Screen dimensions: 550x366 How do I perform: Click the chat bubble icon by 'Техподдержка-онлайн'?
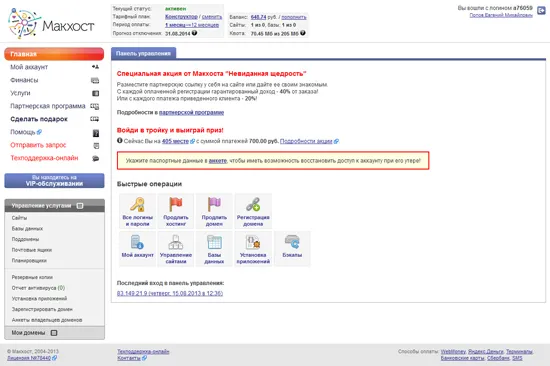click(95, 158)
